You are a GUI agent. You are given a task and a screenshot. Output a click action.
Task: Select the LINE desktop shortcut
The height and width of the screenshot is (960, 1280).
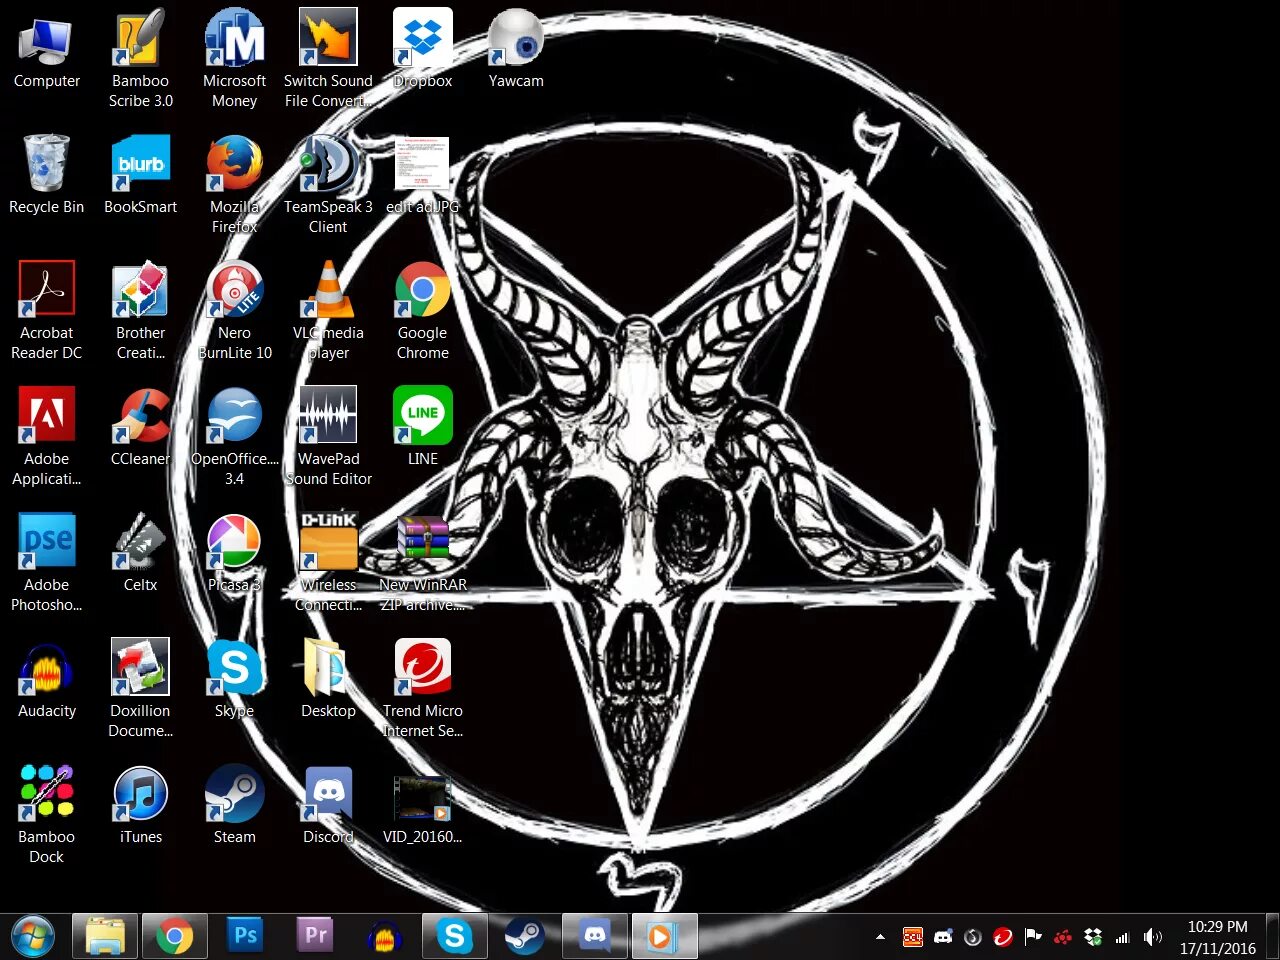coord(422,428)
